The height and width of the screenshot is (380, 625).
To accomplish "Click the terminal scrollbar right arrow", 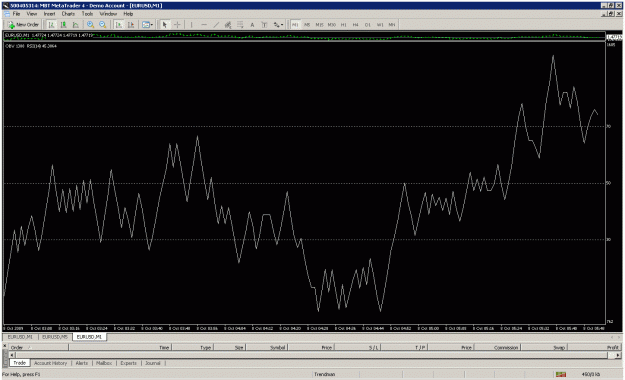I will tap(618, 355).
